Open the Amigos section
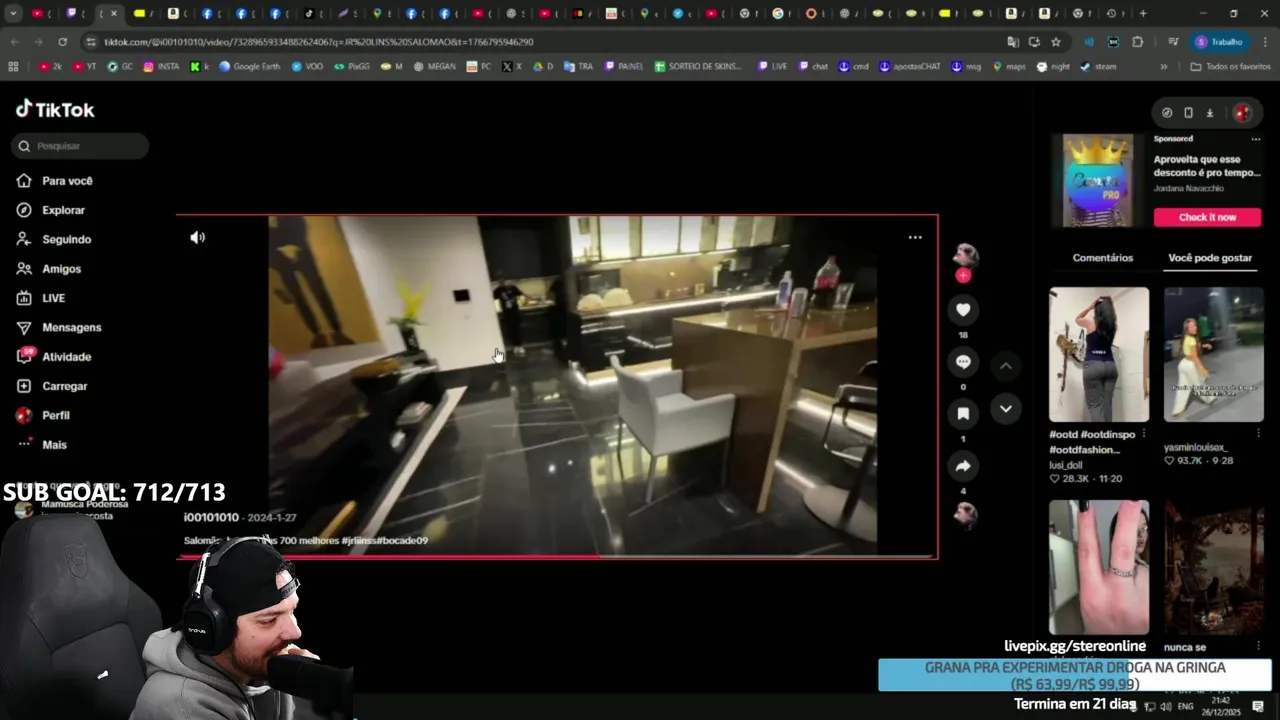Viewport: 1280px width, 720px height. click(x=61, y=269)
